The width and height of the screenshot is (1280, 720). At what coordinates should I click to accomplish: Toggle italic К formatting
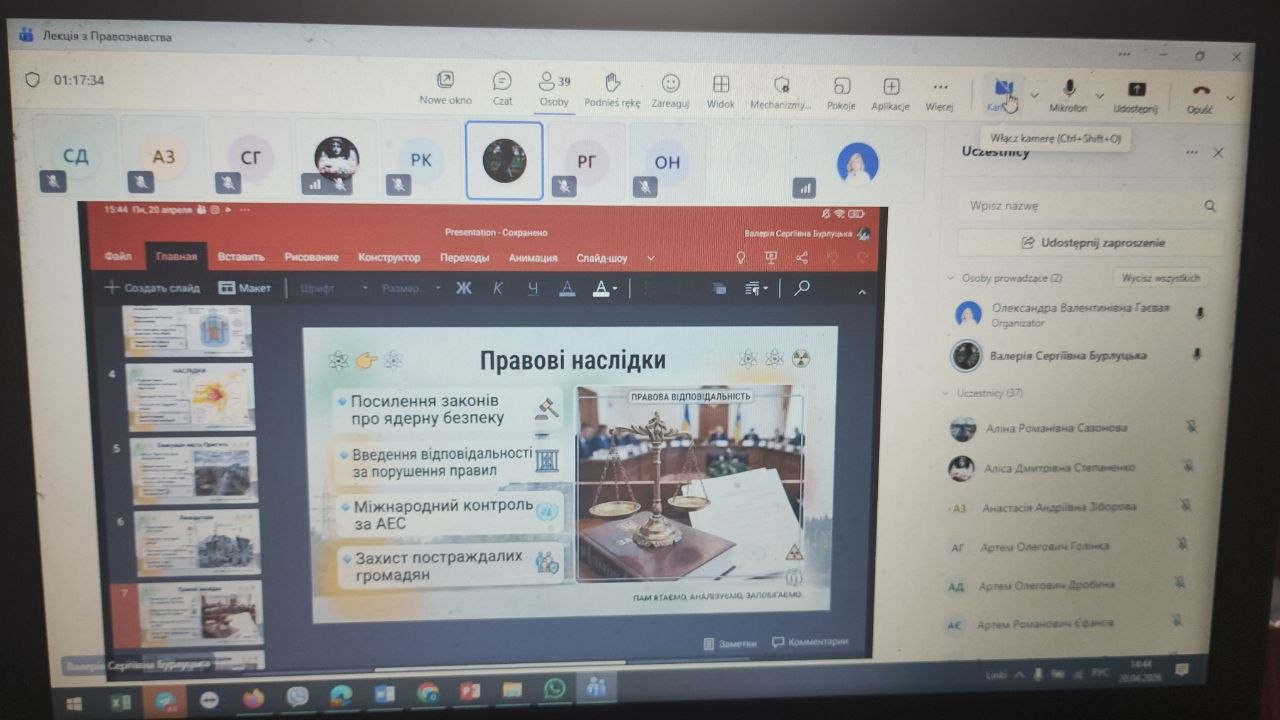click(498, 288)
